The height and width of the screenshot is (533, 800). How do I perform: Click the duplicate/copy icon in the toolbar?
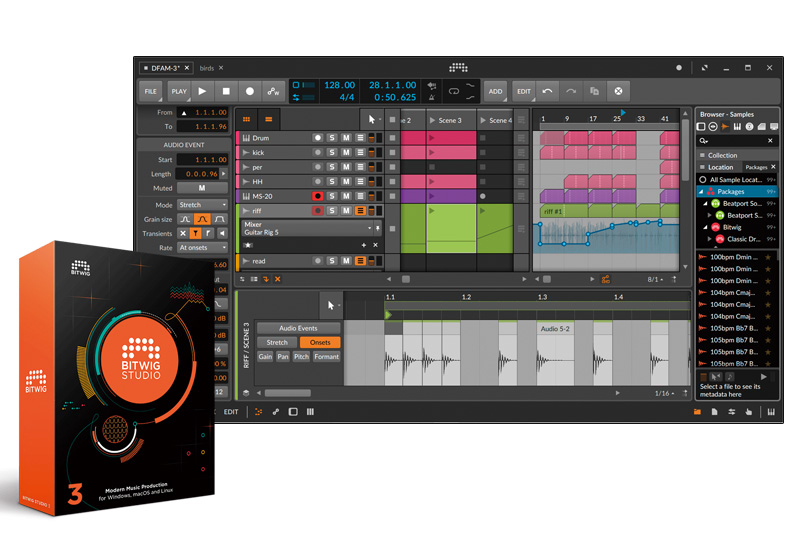(x=594, y=91)
